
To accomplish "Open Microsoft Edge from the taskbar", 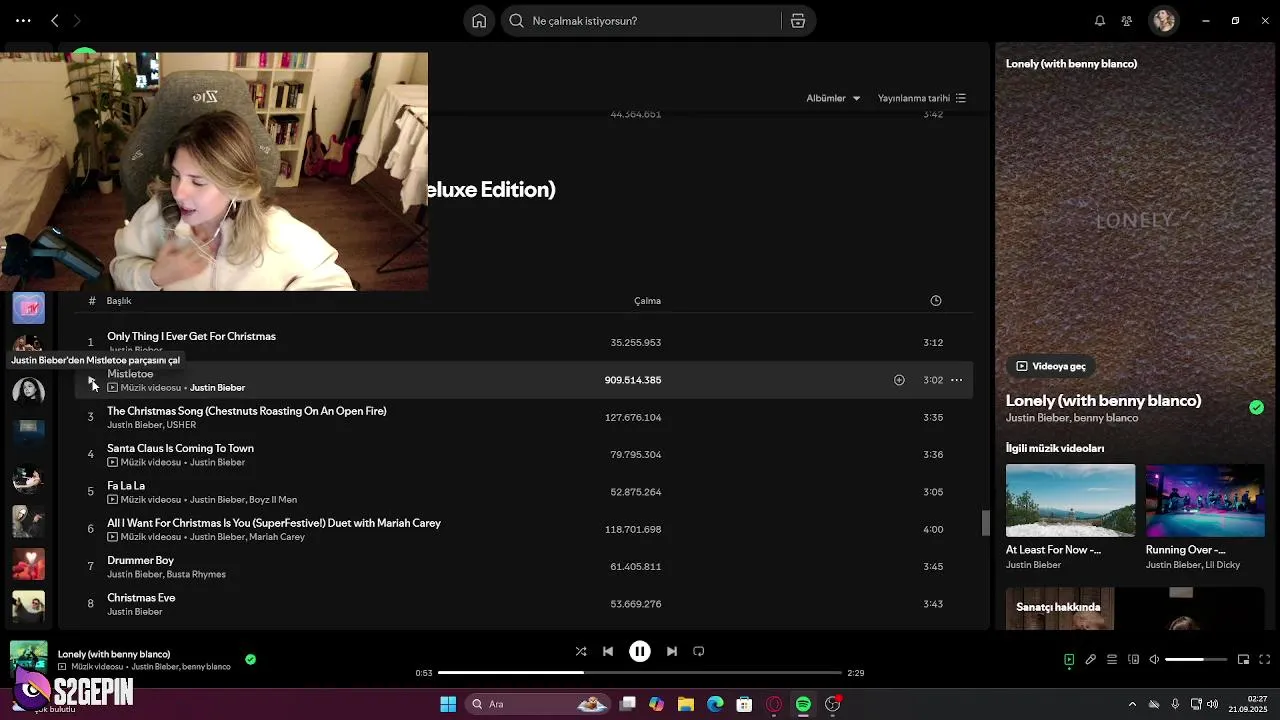I will (715, 704).
